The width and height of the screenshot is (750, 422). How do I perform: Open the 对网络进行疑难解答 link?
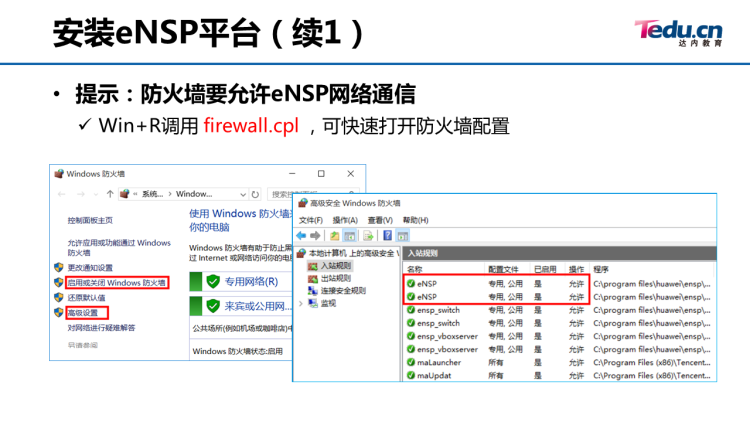click(101, 328)
